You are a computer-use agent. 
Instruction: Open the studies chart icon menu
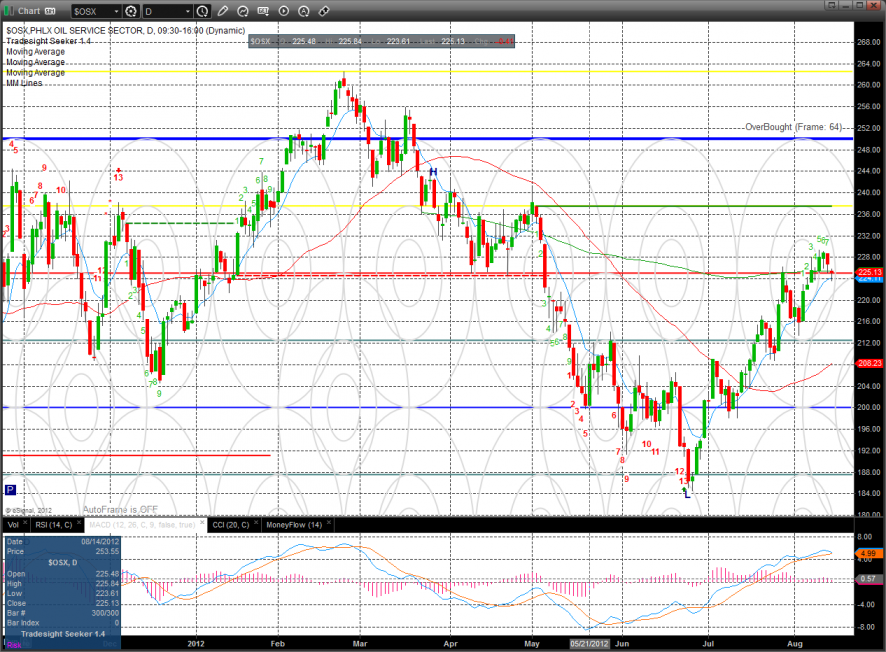coord(243,11)
